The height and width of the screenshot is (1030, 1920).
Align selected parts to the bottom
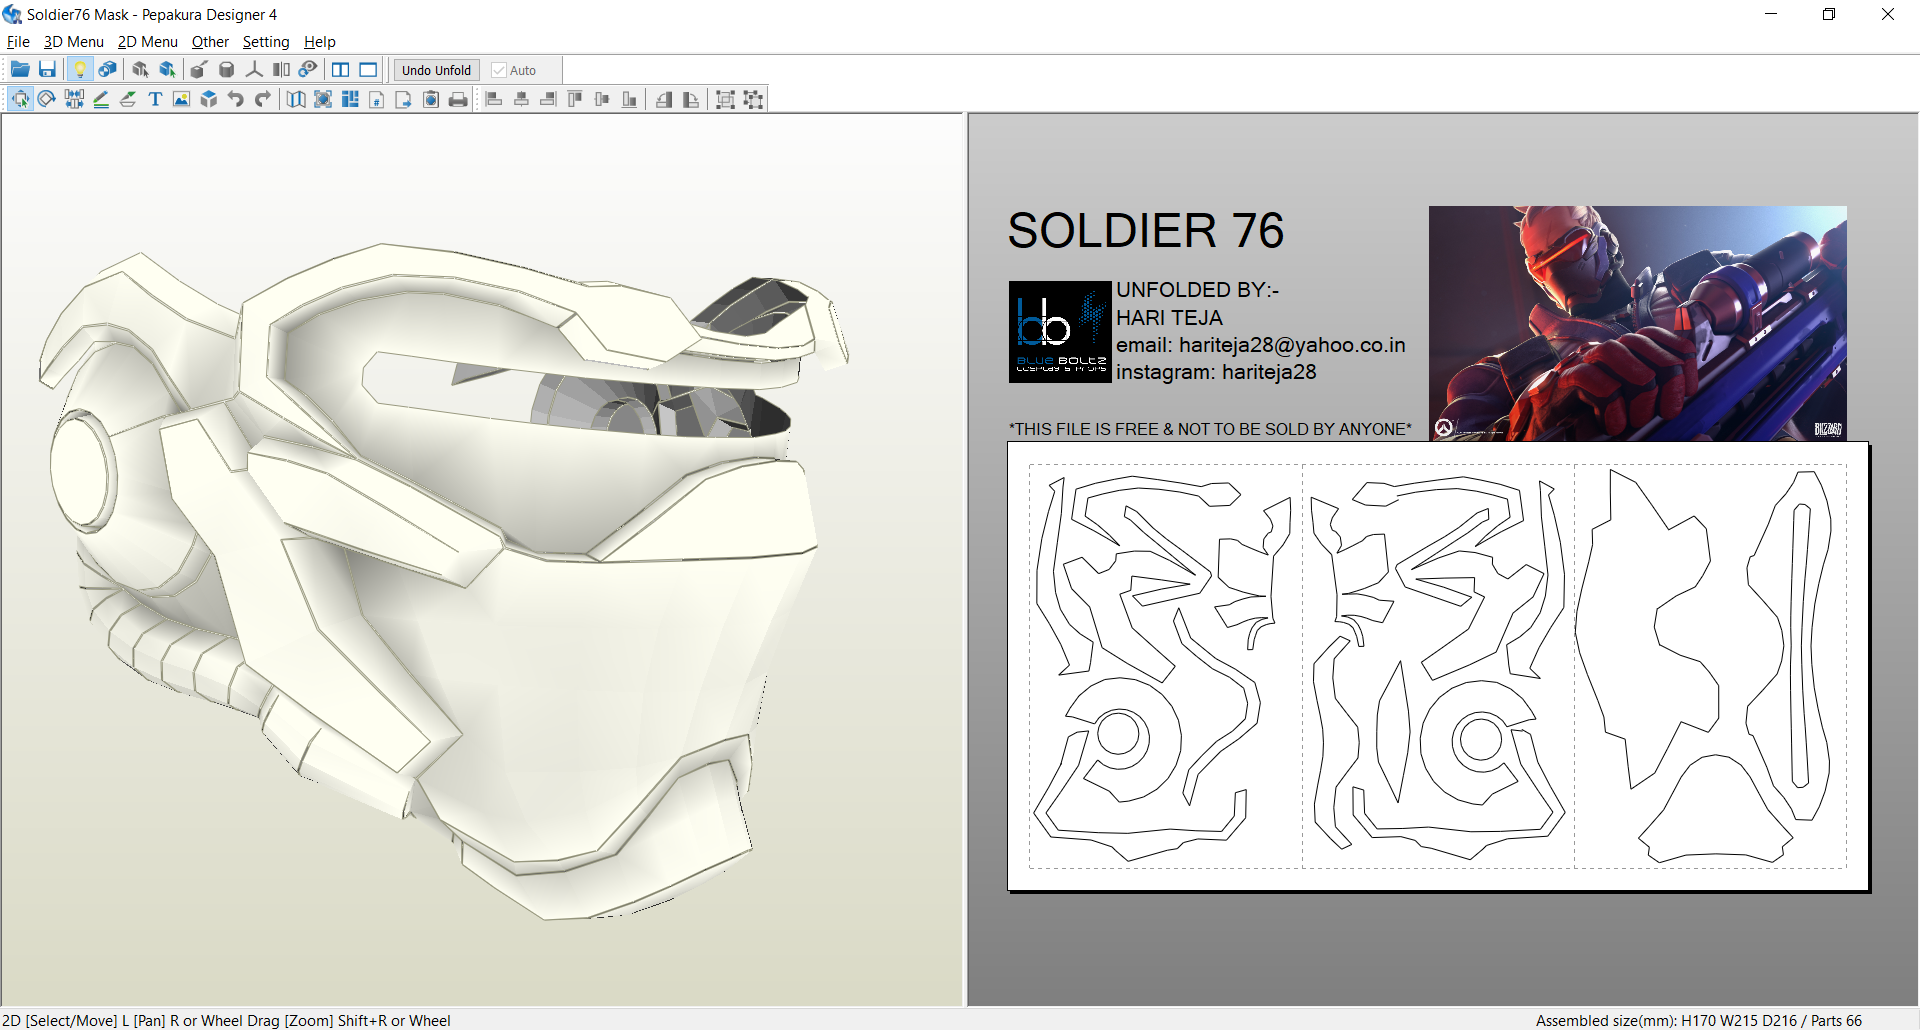(x=629, y=99)
